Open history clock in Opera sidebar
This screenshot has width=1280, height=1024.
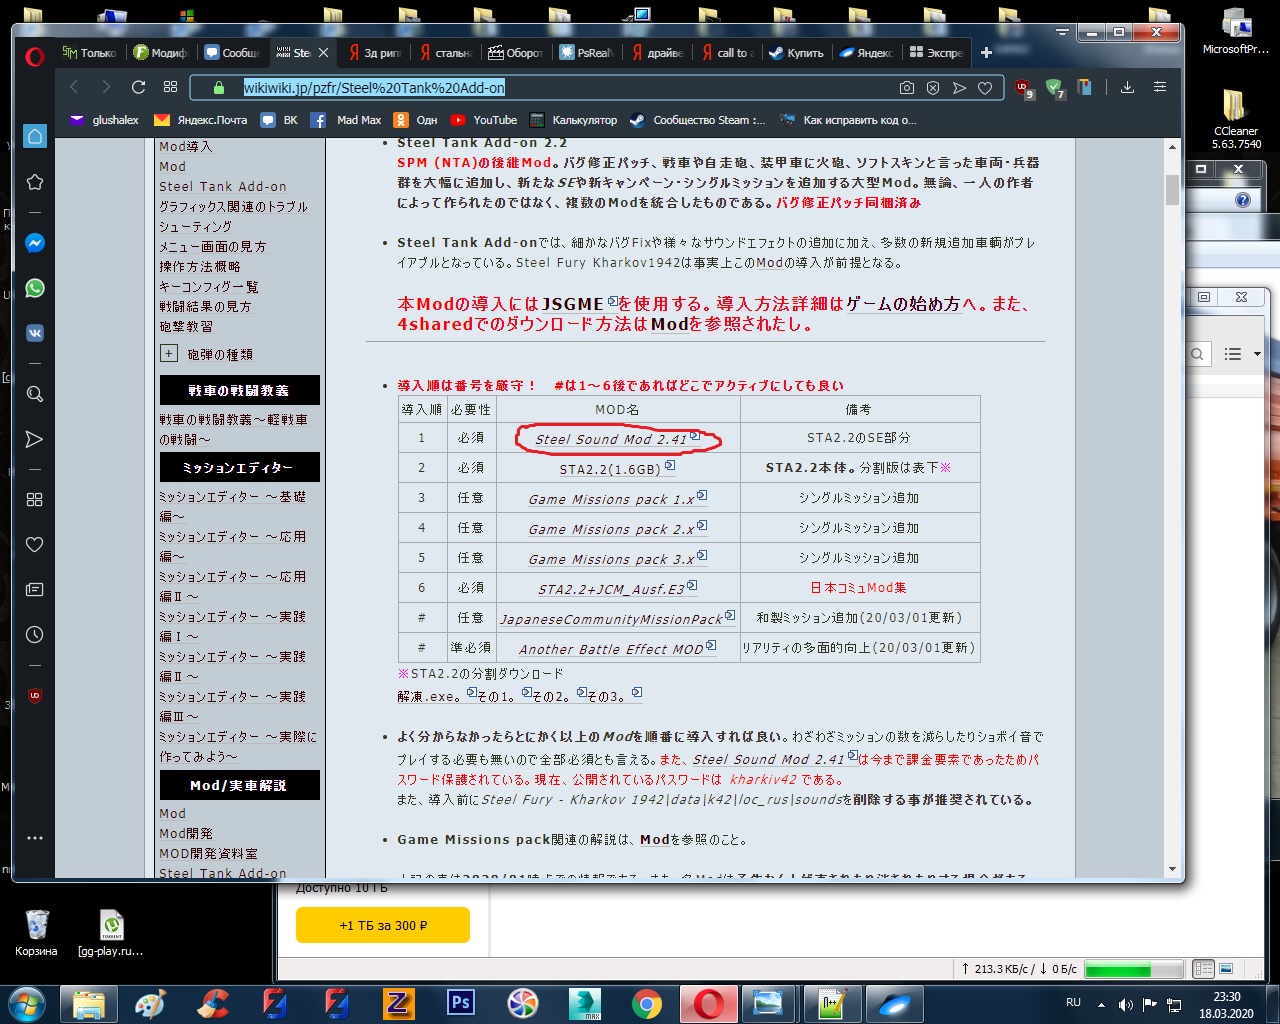point(35,635)
